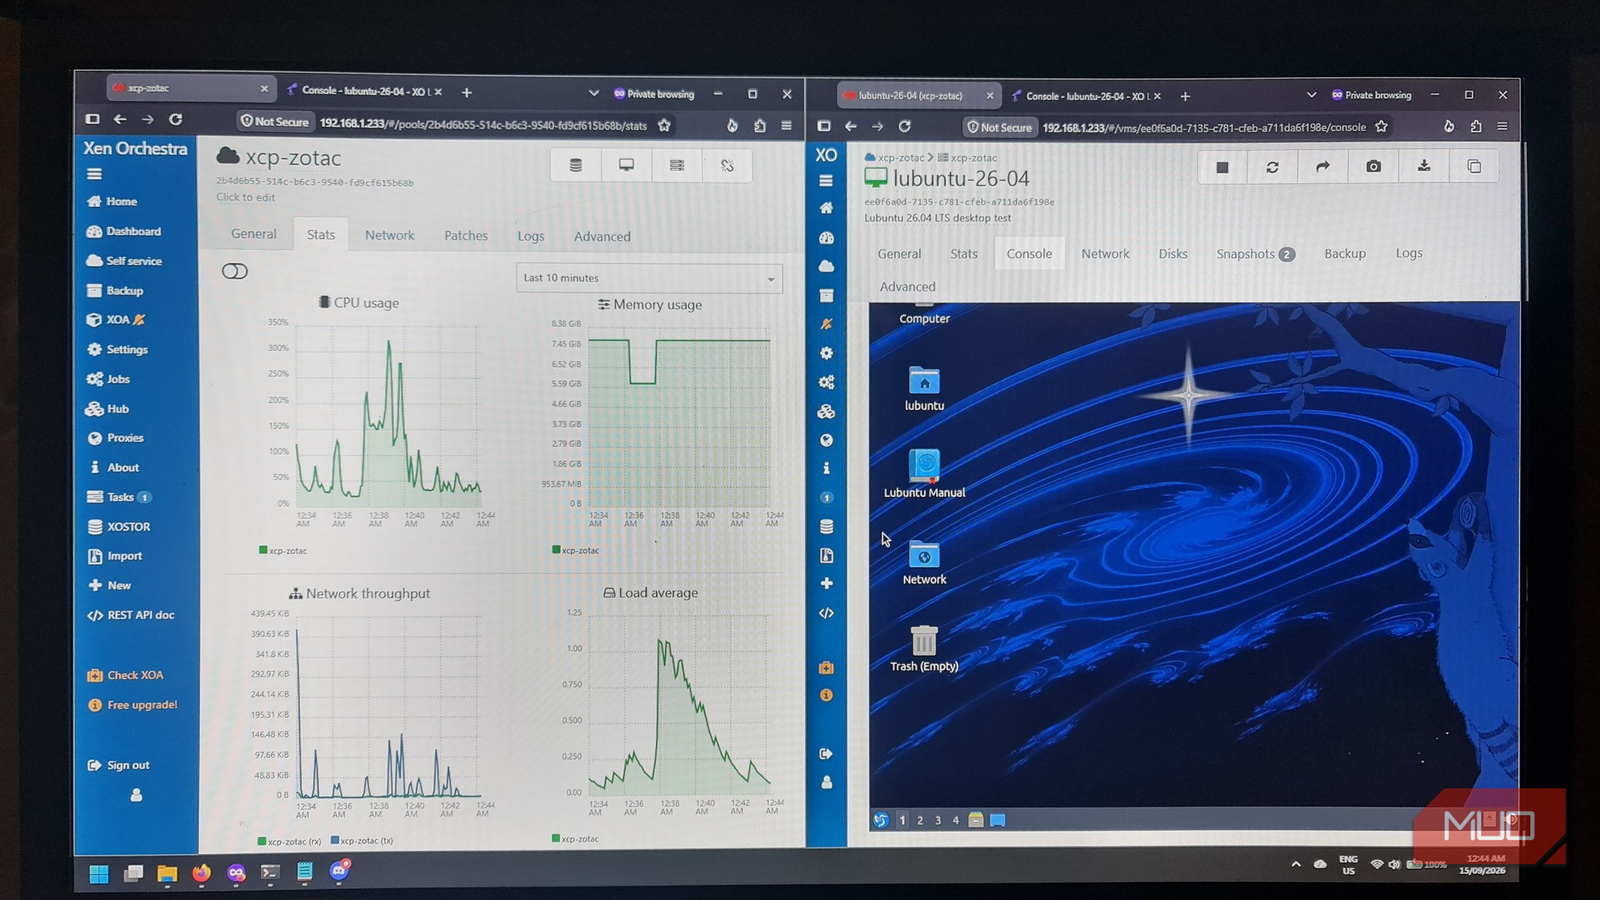Expand the tab list dropdown in right Firefox window
The height and width of the screenshot is (900, 1600).
pos(1311,95)
